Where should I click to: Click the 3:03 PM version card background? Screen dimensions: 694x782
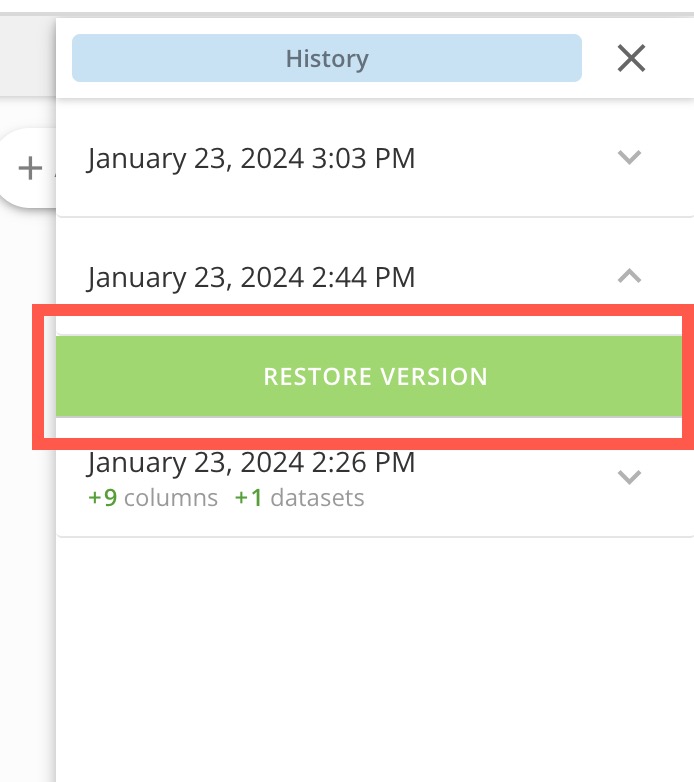[x=500, y=190]
